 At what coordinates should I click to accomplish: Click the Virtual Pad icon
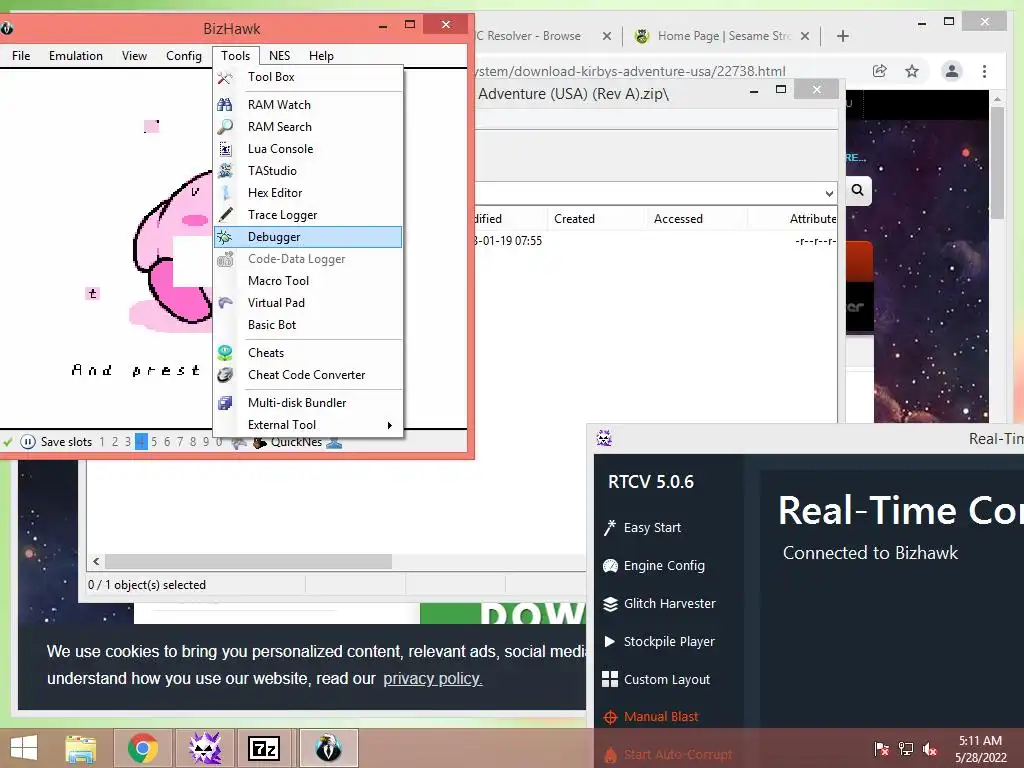pos(225,302)
